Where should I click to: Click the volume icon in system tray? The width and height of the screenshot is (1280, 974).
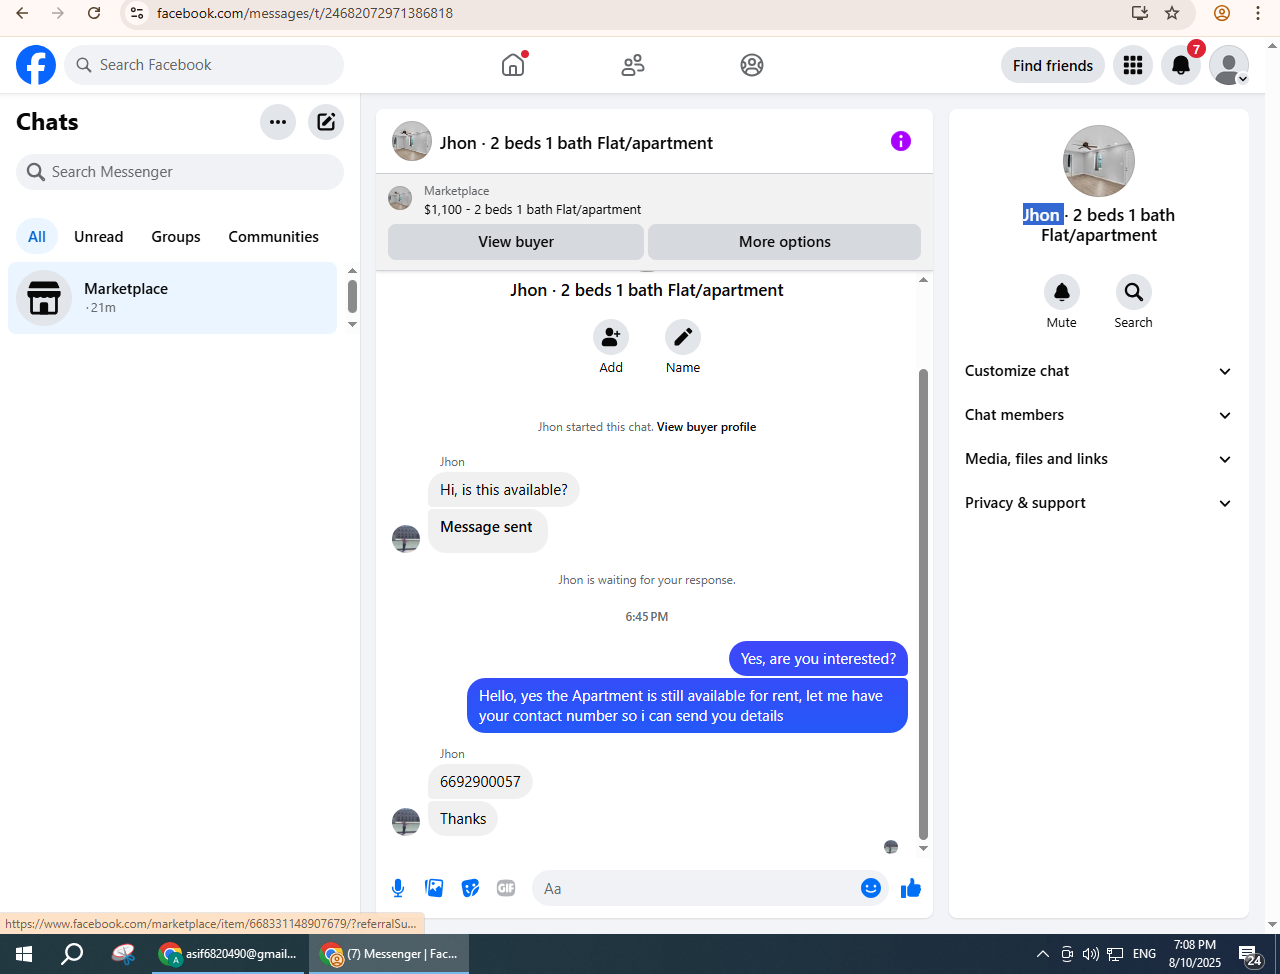tap(1090, 954)
